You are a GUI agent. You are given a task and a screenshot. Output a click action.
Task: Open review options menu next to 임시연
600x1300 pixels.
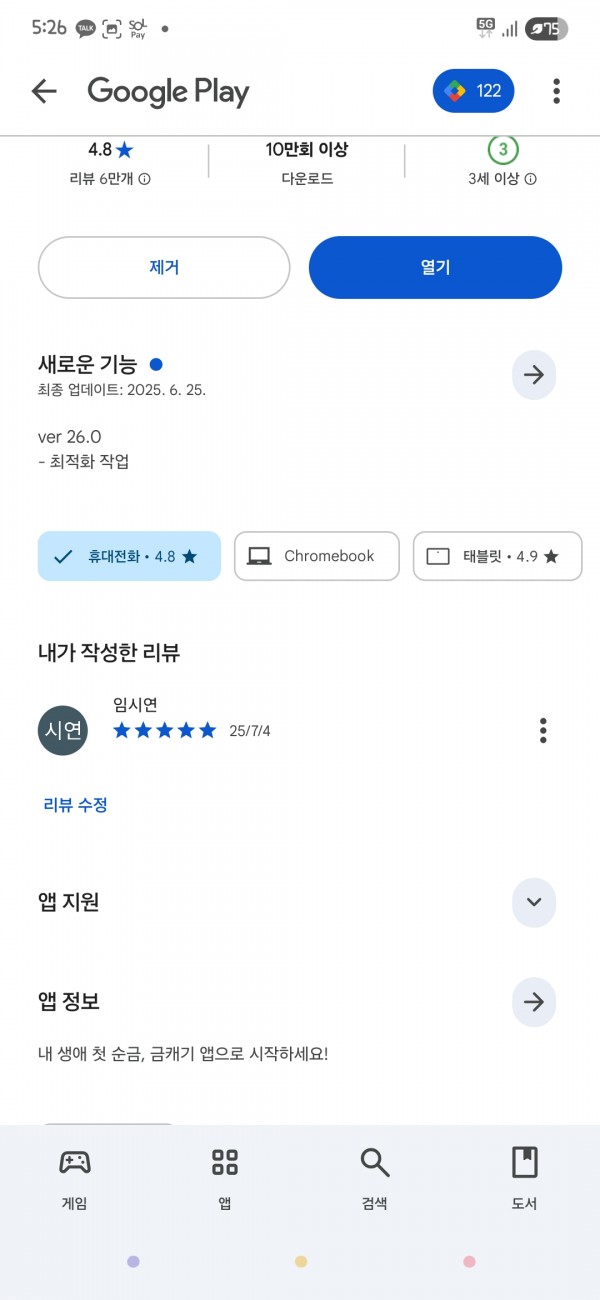543,730
